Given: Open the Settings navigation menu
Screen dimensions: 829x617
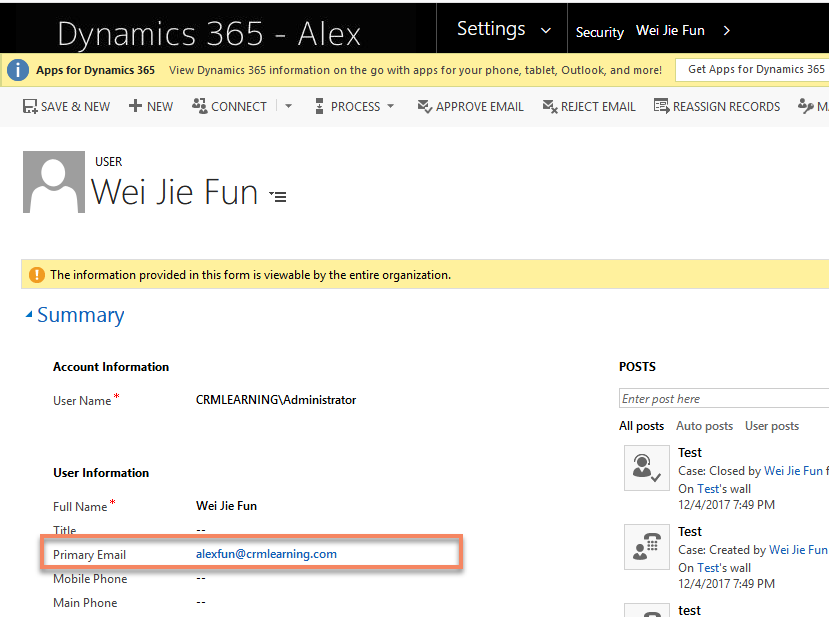Looking at the screenshot, I should [x=491, y=29].
